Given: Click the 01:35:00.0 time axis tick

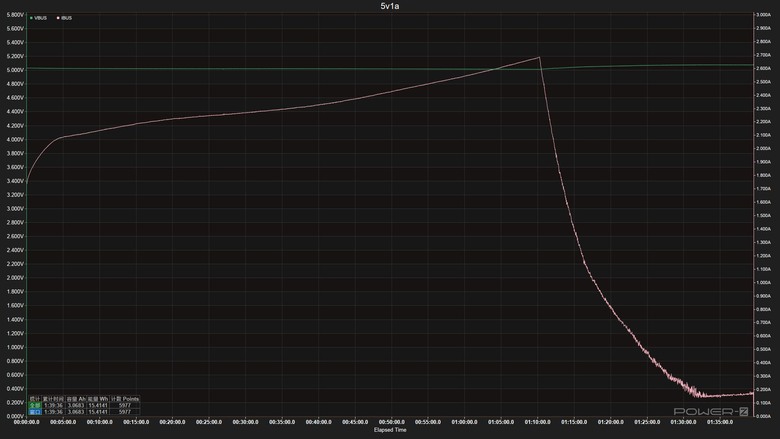Looking at the screenshot, I should click(x=720, y=422).
